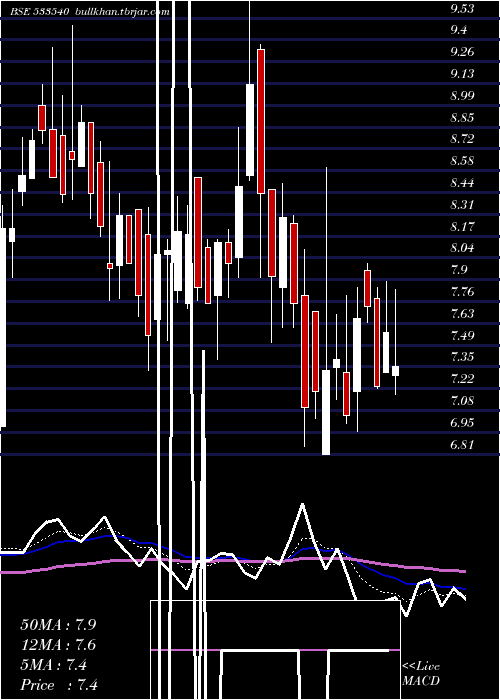Click the tallest red candlestick near 9.26
This screenshot has height=700, width=500.
(x=261, y=121)
